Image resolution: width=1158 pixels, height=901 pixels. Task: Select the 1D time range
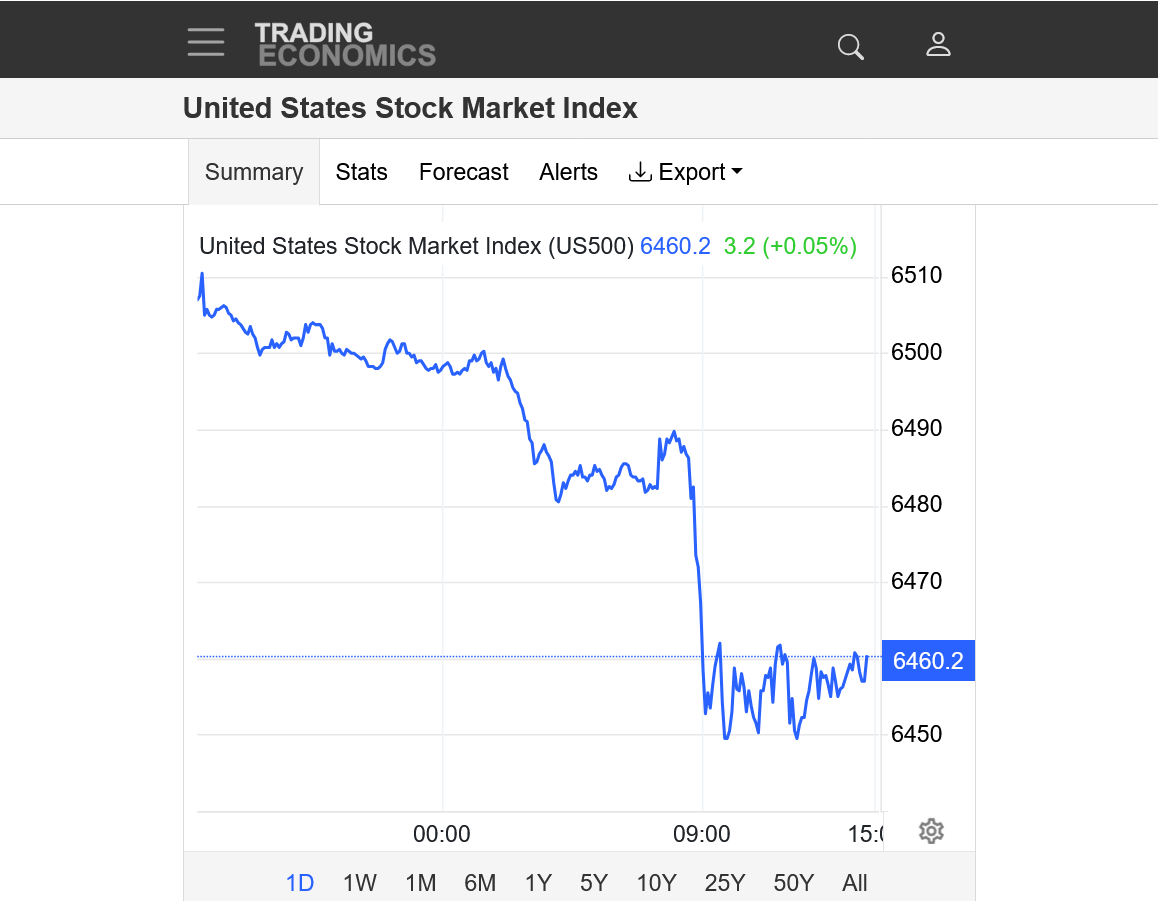pyautogui.click(x=300, y=883)
